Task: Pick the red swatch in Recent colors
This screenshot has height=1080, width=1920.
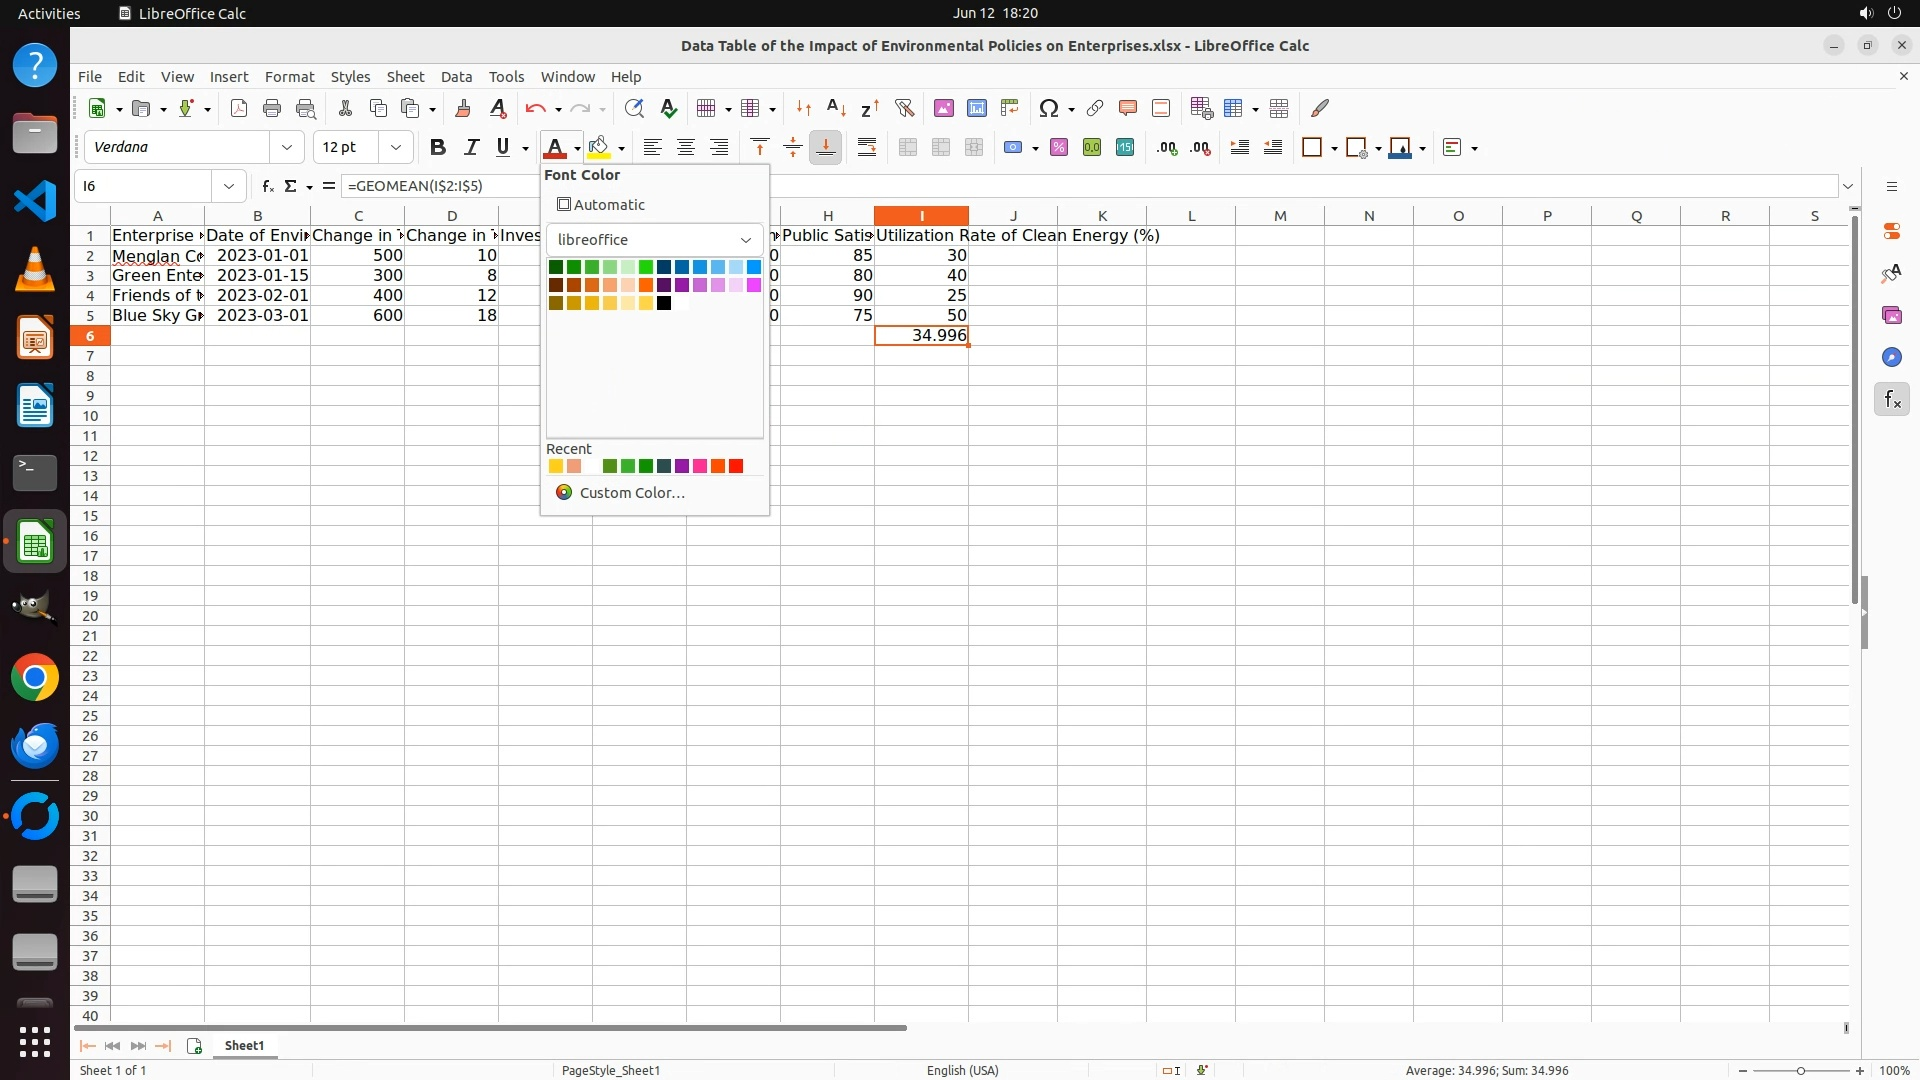Action: (x=736, y=466)
